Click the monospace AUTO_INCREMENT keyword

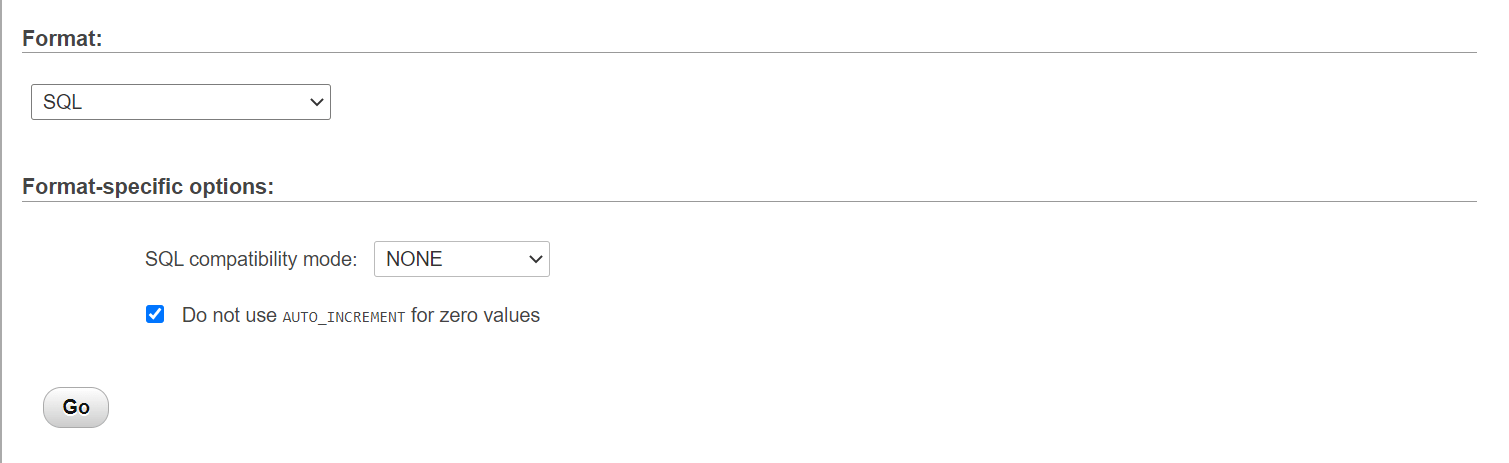[344, 316]
